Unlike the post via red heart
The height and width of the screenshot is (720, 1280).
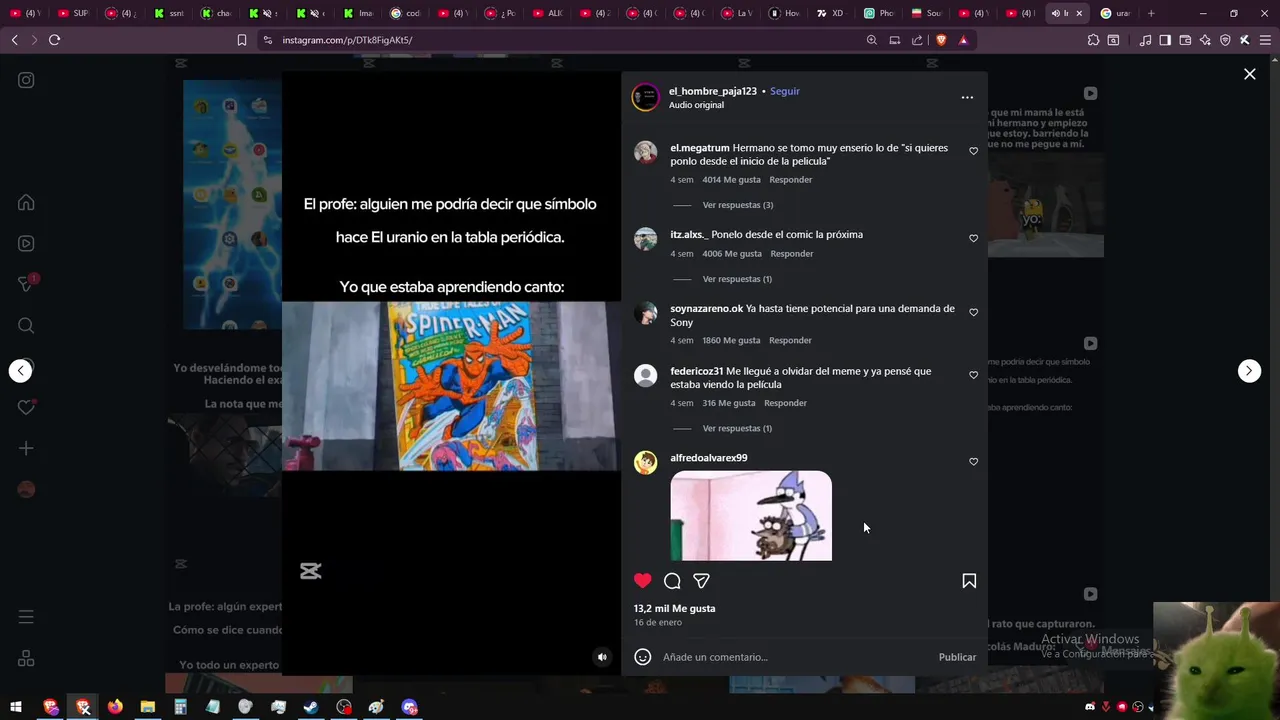click(643, 580)
